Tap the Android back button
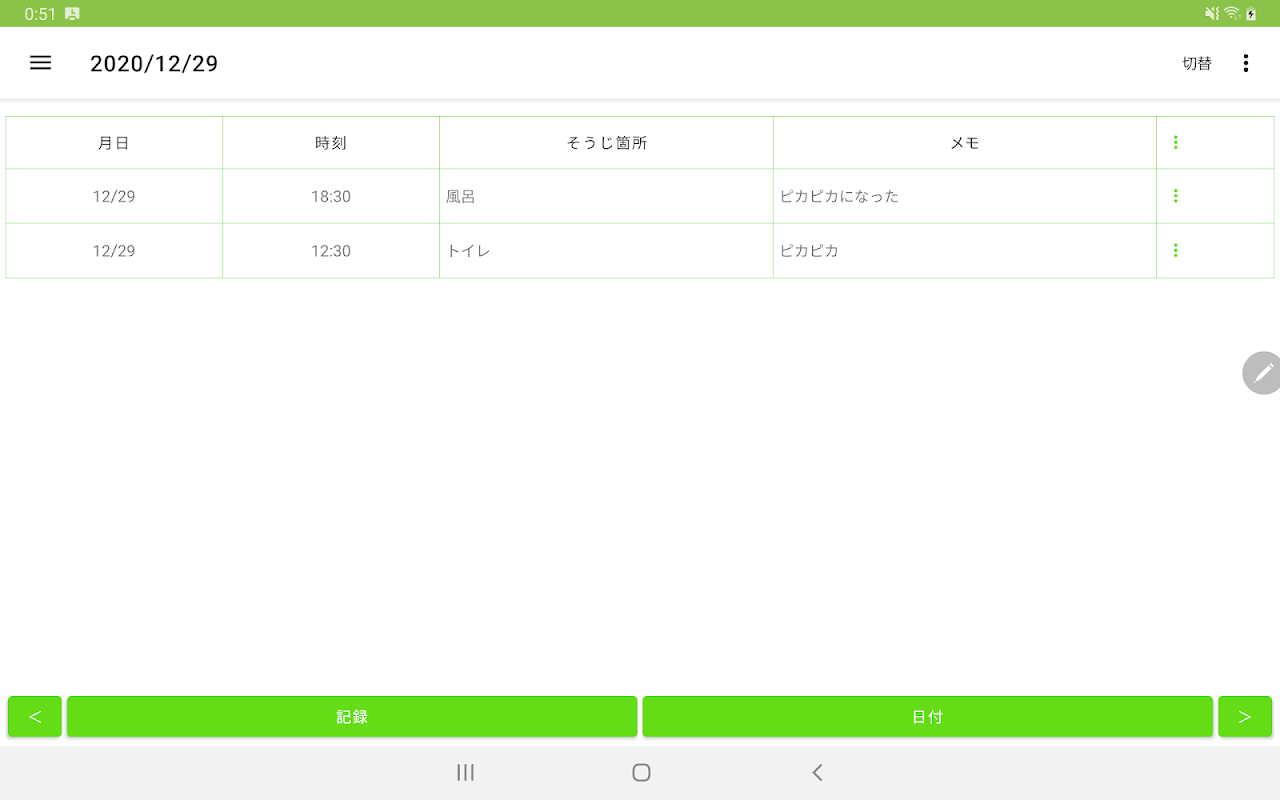The height and width of the screenshot is (800, 1280). point(817,772)
